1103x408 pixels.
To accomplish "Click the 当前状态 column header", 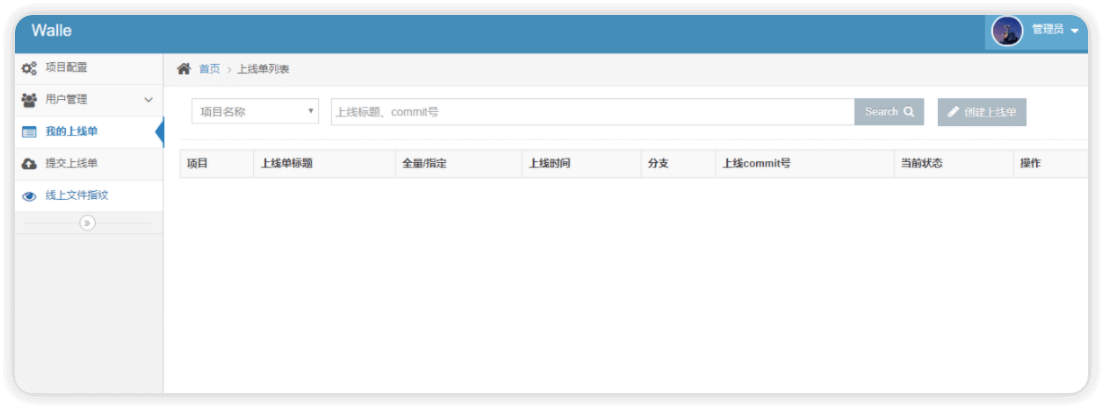I will tap(954, 163).
